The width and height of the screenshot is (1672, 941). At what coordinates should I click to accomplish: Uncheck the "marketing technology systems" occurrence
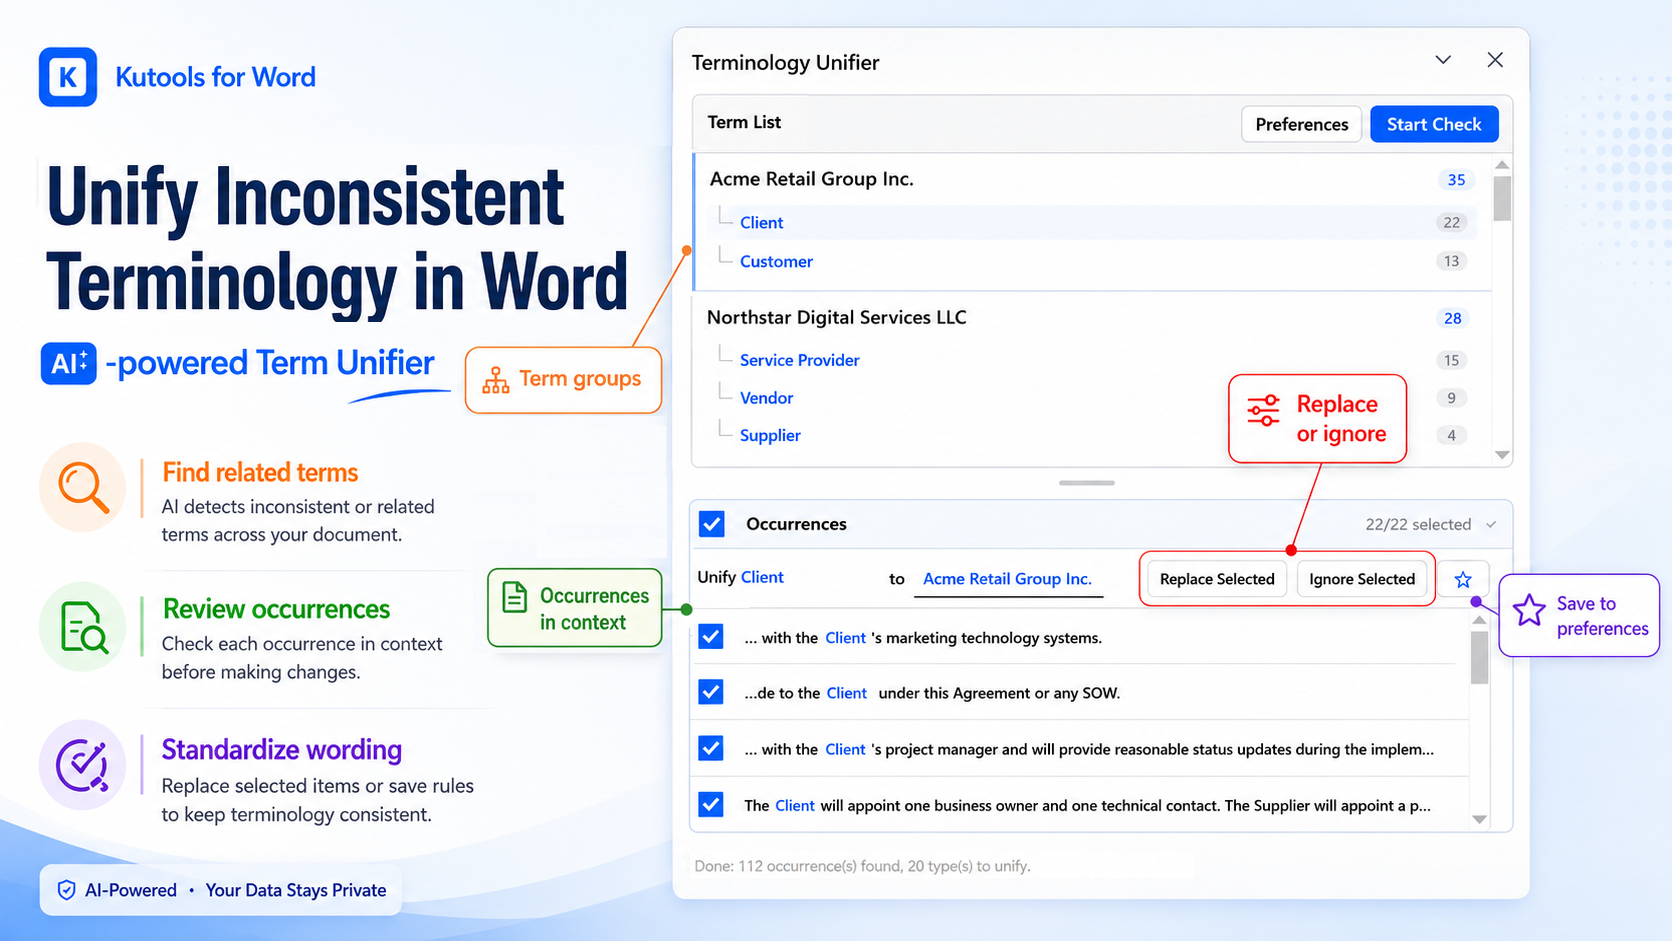tap(711, 637)
